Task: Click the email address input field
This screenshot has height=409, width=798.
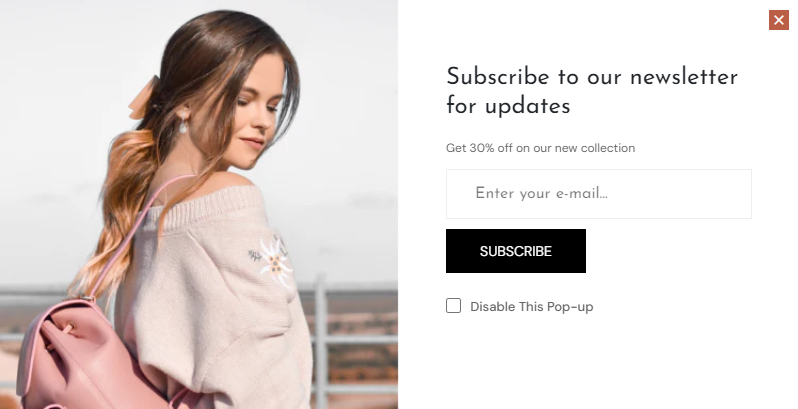Action: 598,194
